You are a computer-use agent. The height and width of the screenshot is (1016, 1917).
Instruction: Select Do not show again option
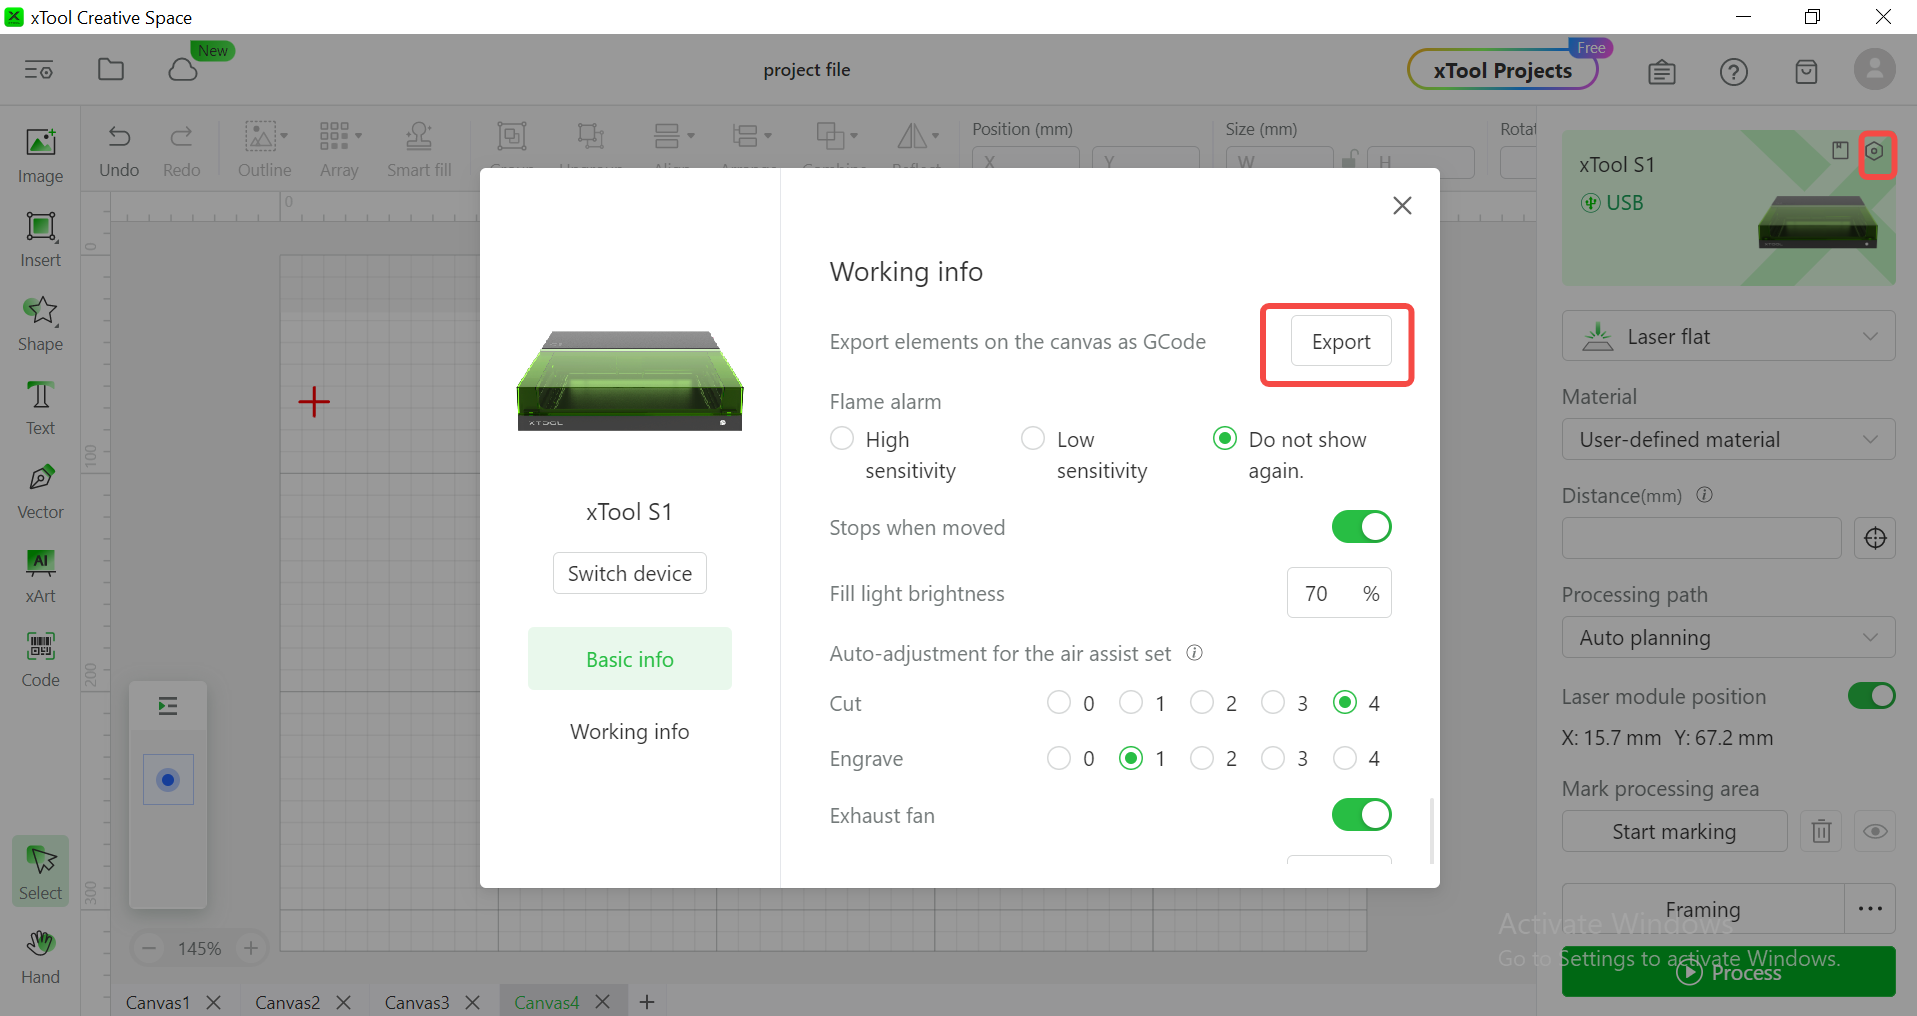coord(1225,439)
